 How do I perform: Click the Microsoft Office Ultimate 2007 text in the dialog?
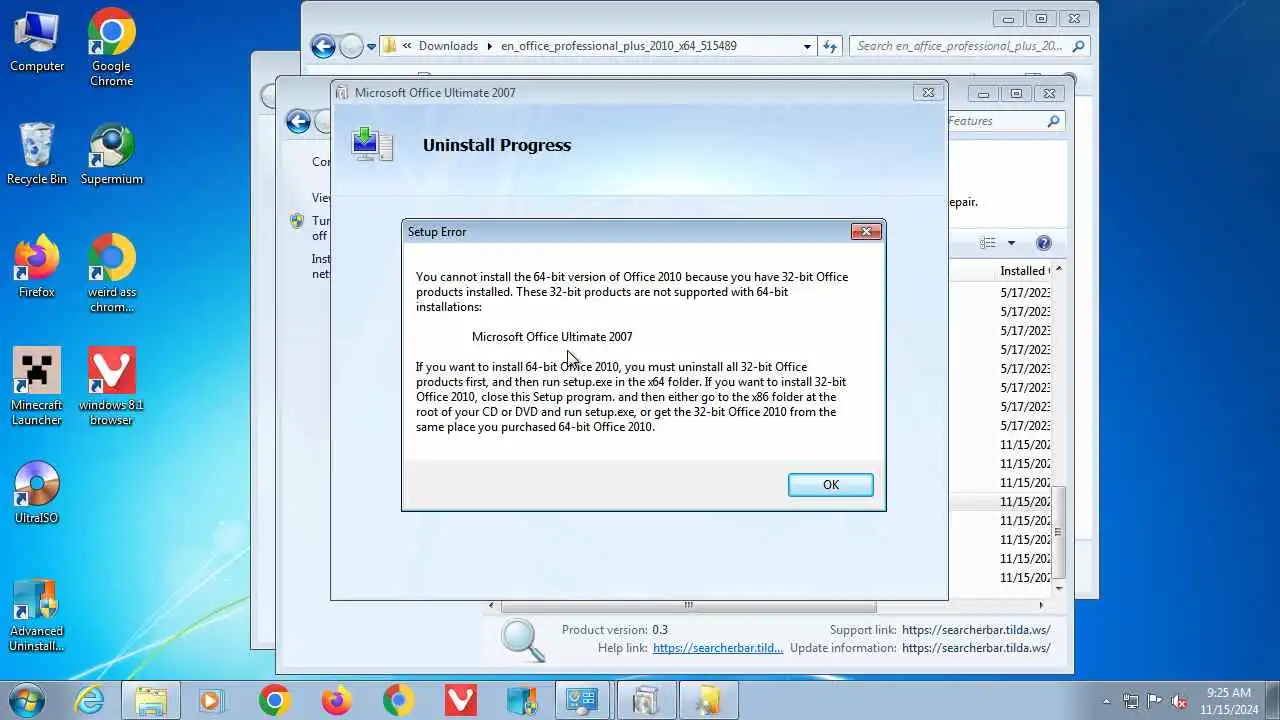click(x=552, y=337)
